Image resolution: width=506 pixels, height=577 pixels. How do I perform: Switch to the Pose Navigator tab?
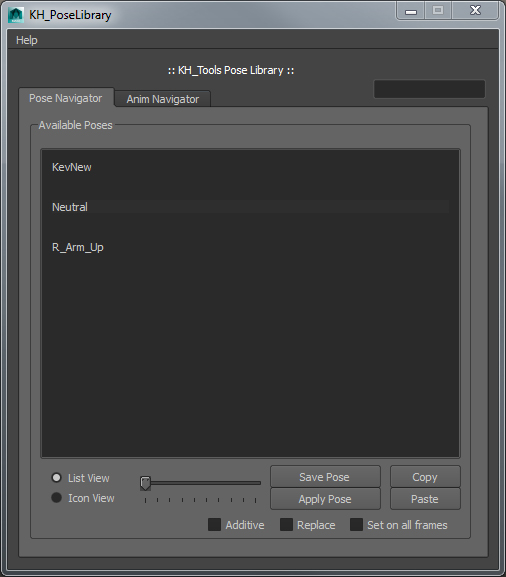point(66,98)
